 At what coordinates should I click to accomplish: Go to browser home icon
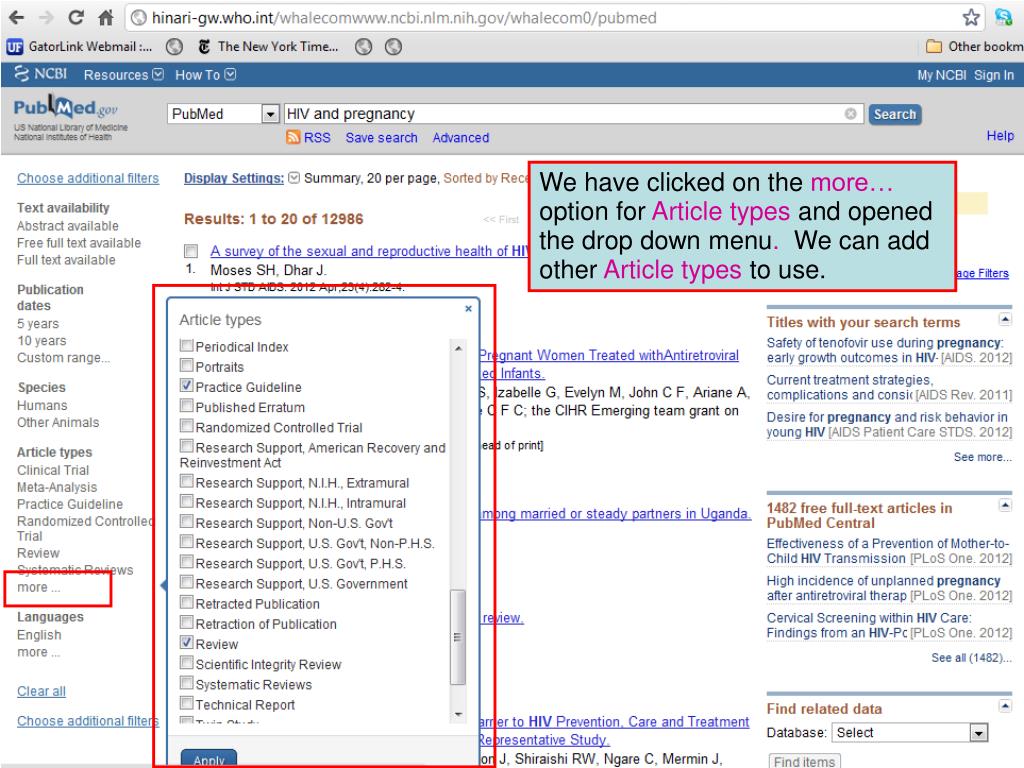coord(106,18)
